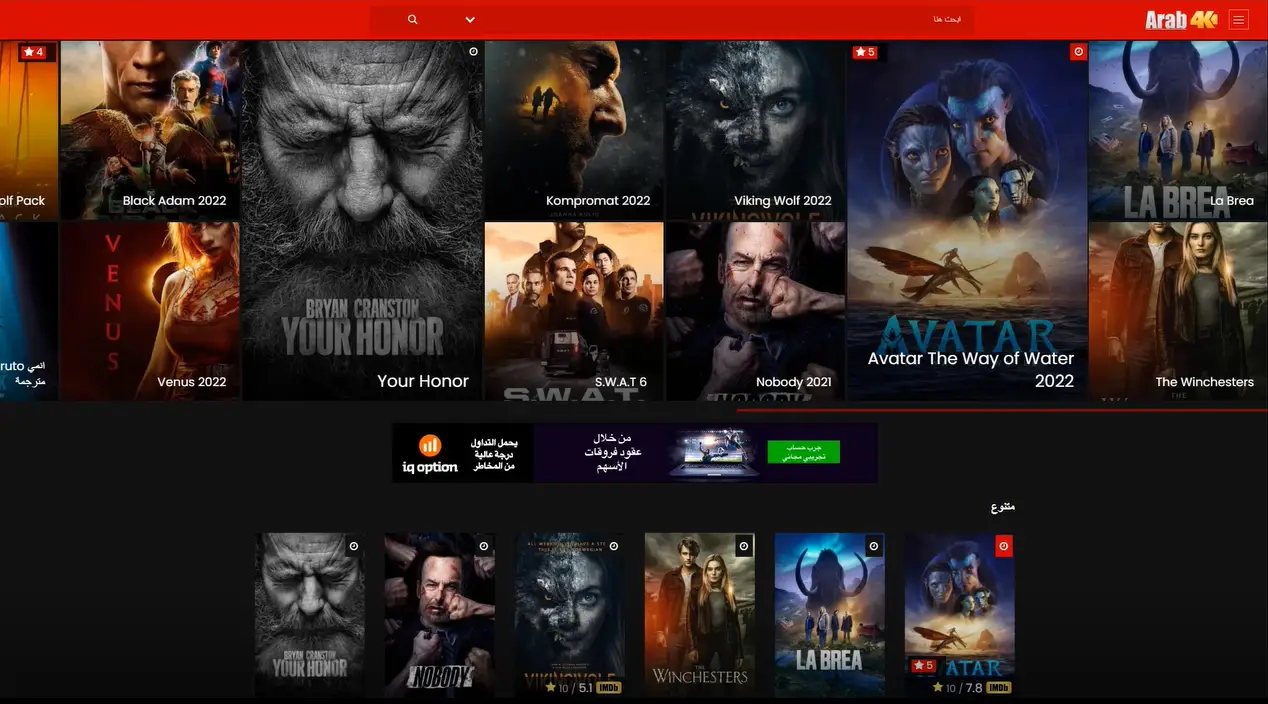
Task: Open The Winchesters poster in the bottom row
Action: (x=700, y=614)
